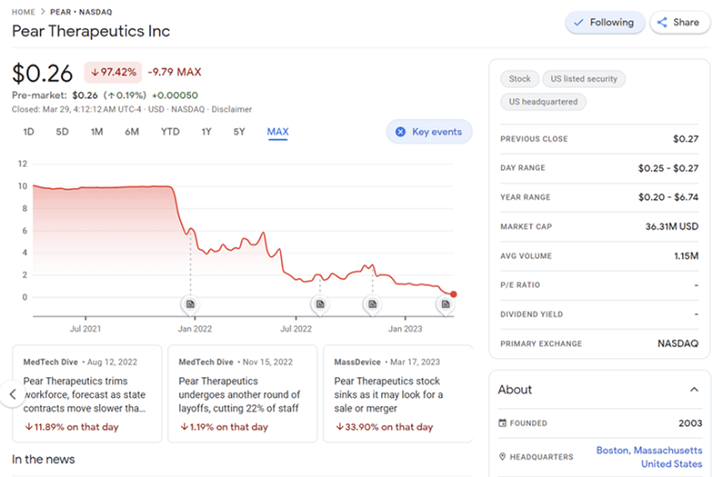Click the 97.42% decline badge

click(x=114, y=72)
